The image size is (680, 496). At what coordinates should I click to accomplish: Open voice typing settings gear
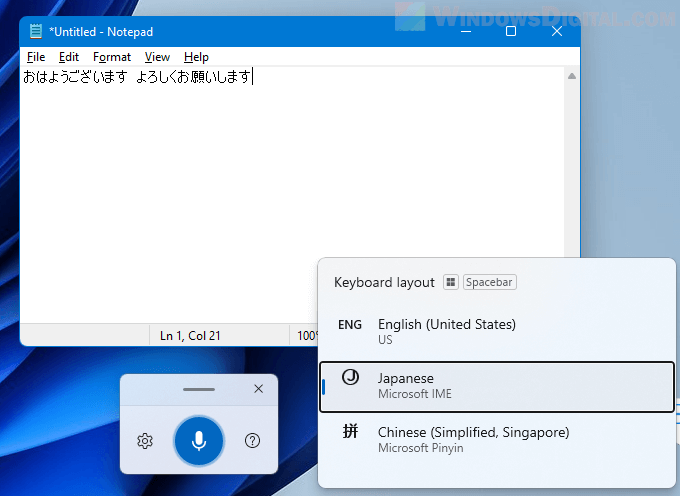point(145,441)
